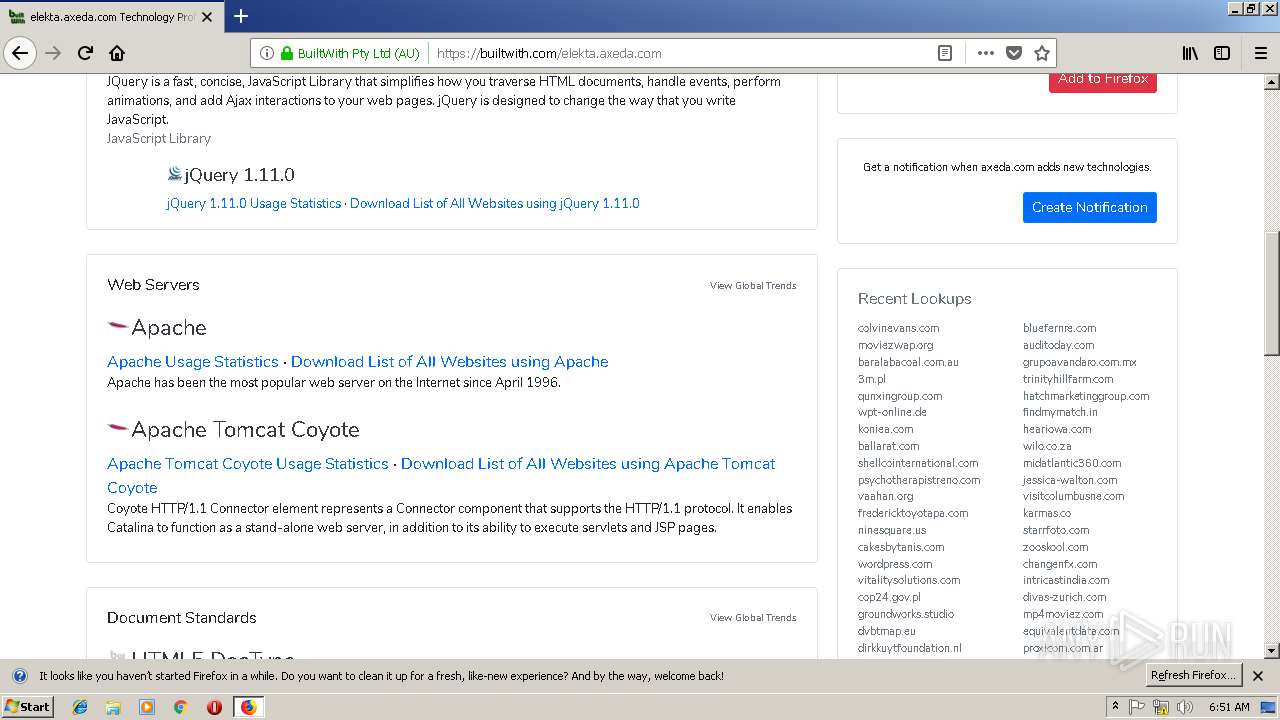Screen dimensions: 1280x720
Task: Open Apache Tomcat Coyote Usage Statistics
Action: point(248,464)
